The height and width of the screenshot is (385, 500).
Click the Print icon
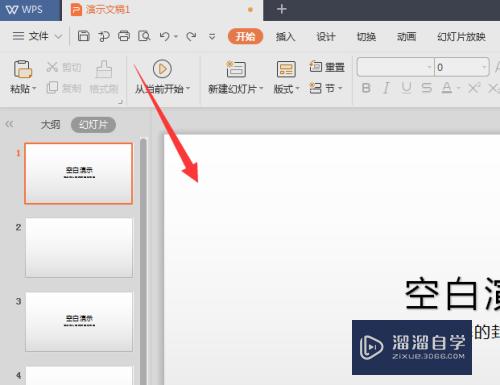[124, 36]
